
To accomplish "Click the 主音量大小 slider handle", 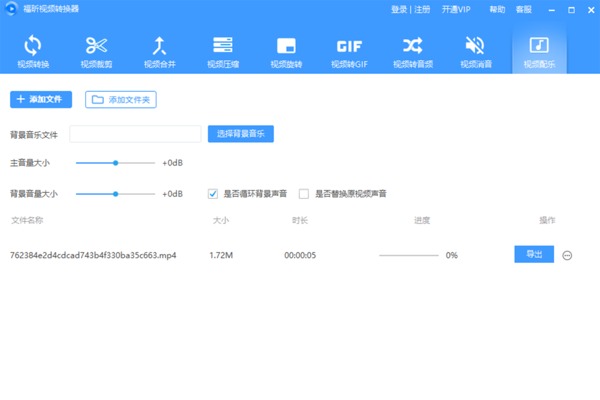I will [x=116, y=162].
